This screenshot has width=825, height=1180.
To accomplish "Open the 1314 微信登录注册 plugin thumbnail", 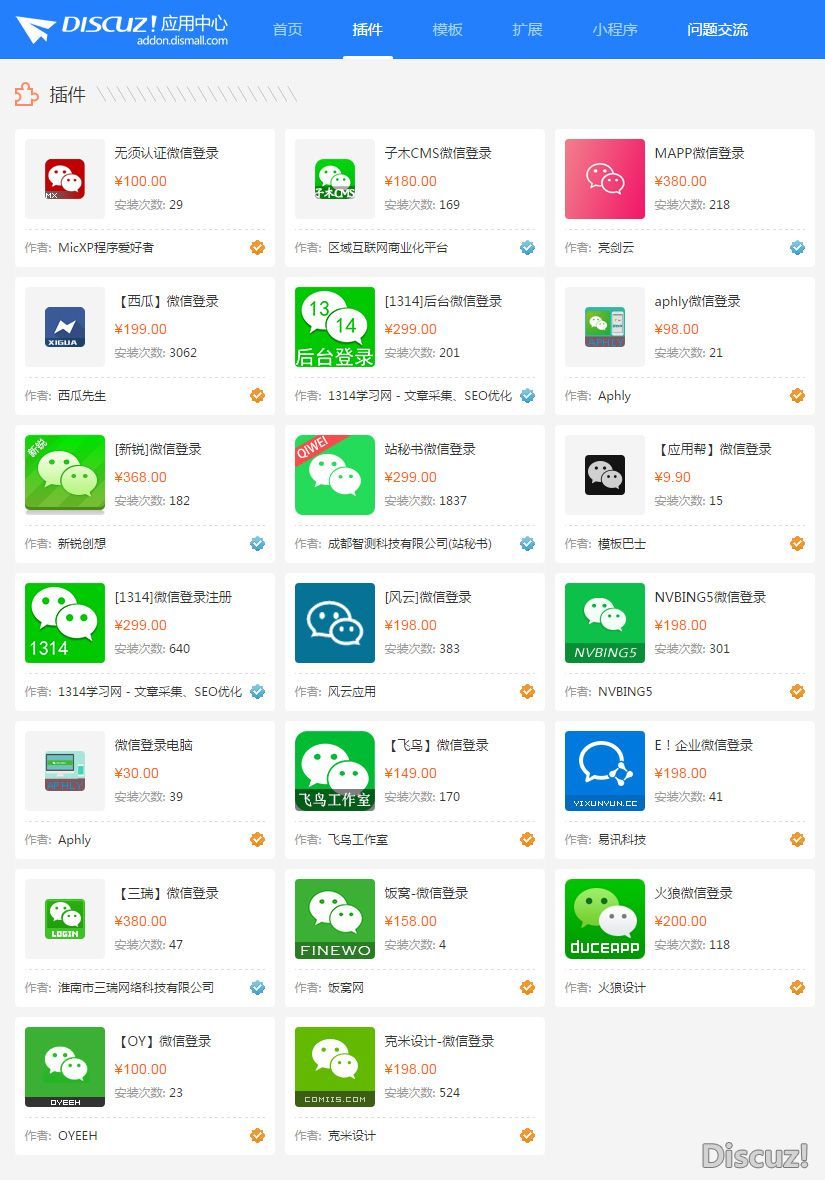I will coord(65,623).
